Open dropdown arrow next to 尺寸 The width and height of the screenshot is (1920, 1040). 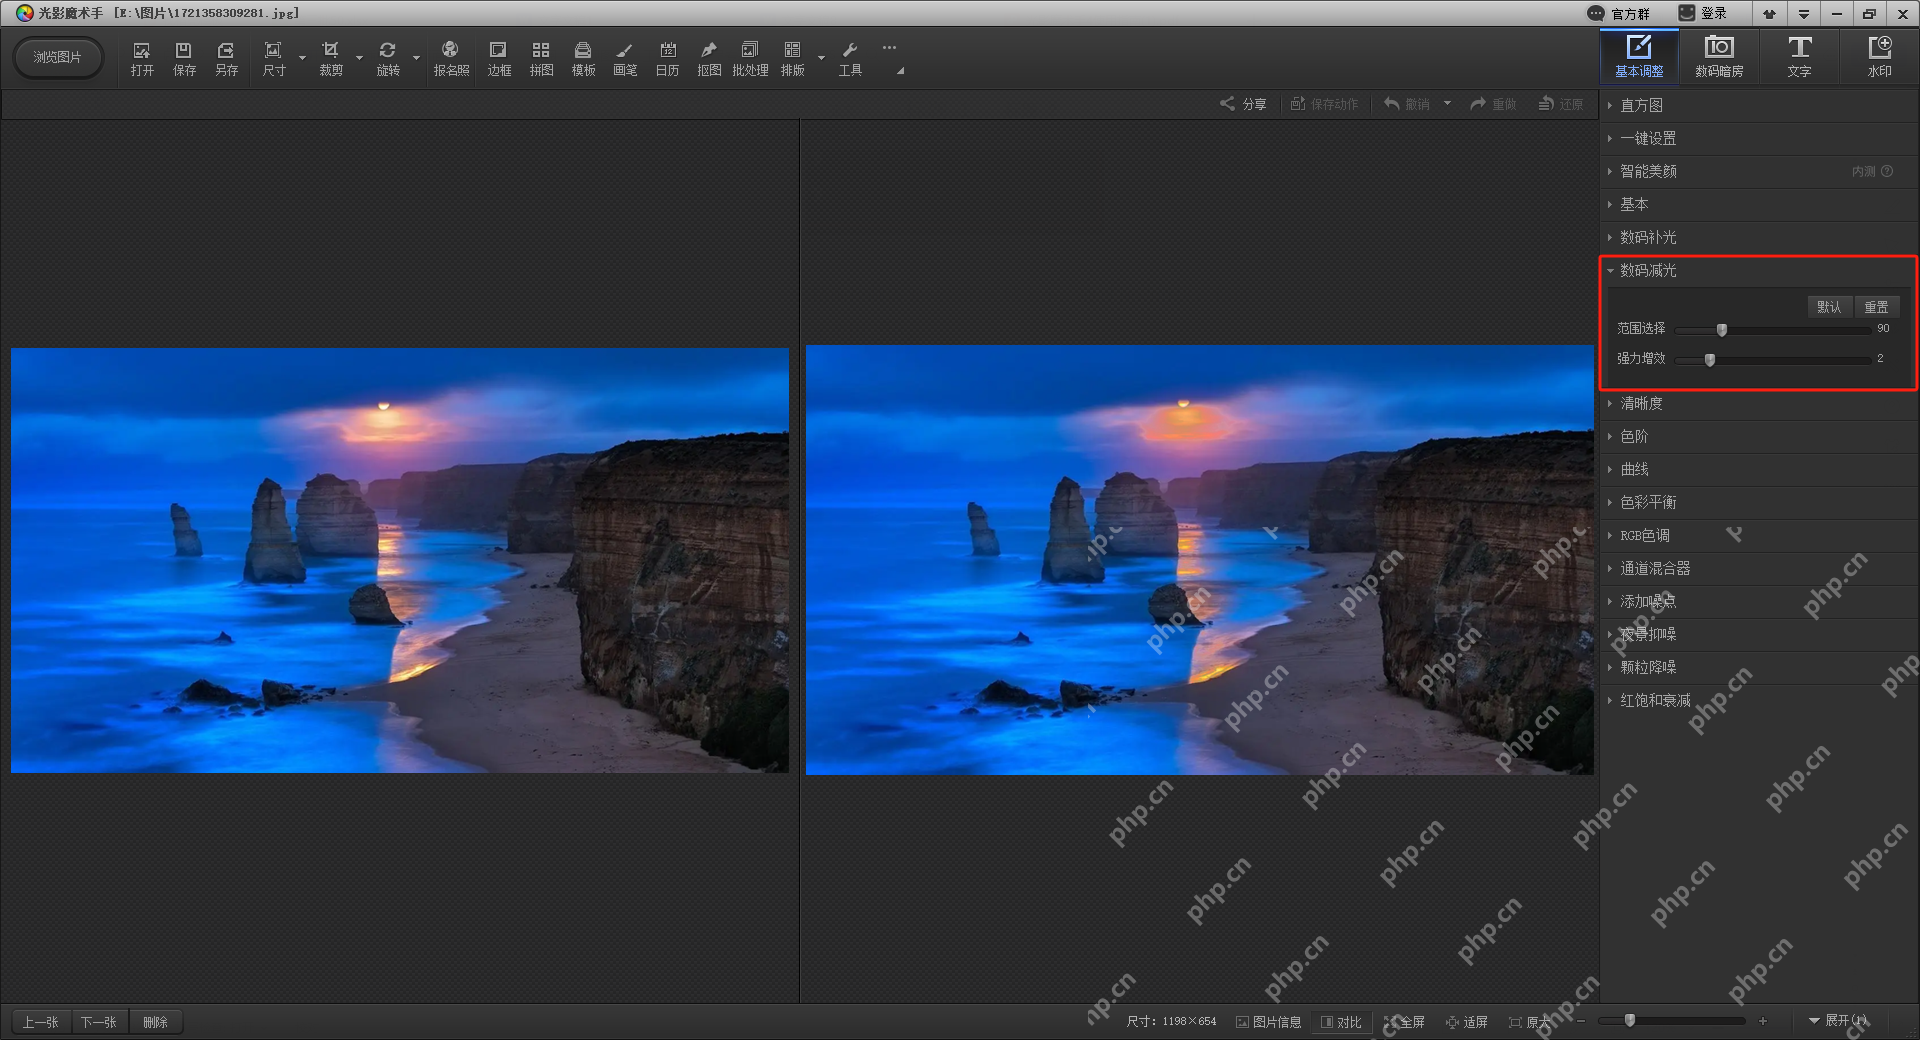pos(302,58)
